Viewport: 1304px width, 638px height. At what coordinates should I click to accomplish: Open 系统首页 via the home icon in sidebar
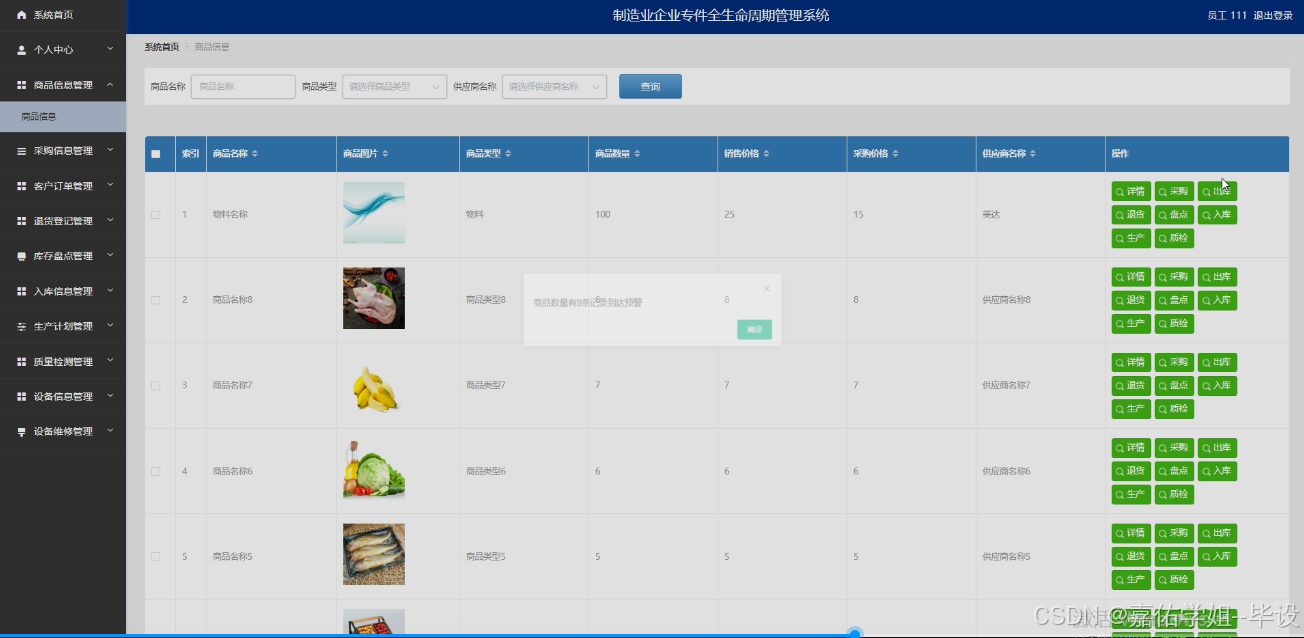tap(22, 16)
